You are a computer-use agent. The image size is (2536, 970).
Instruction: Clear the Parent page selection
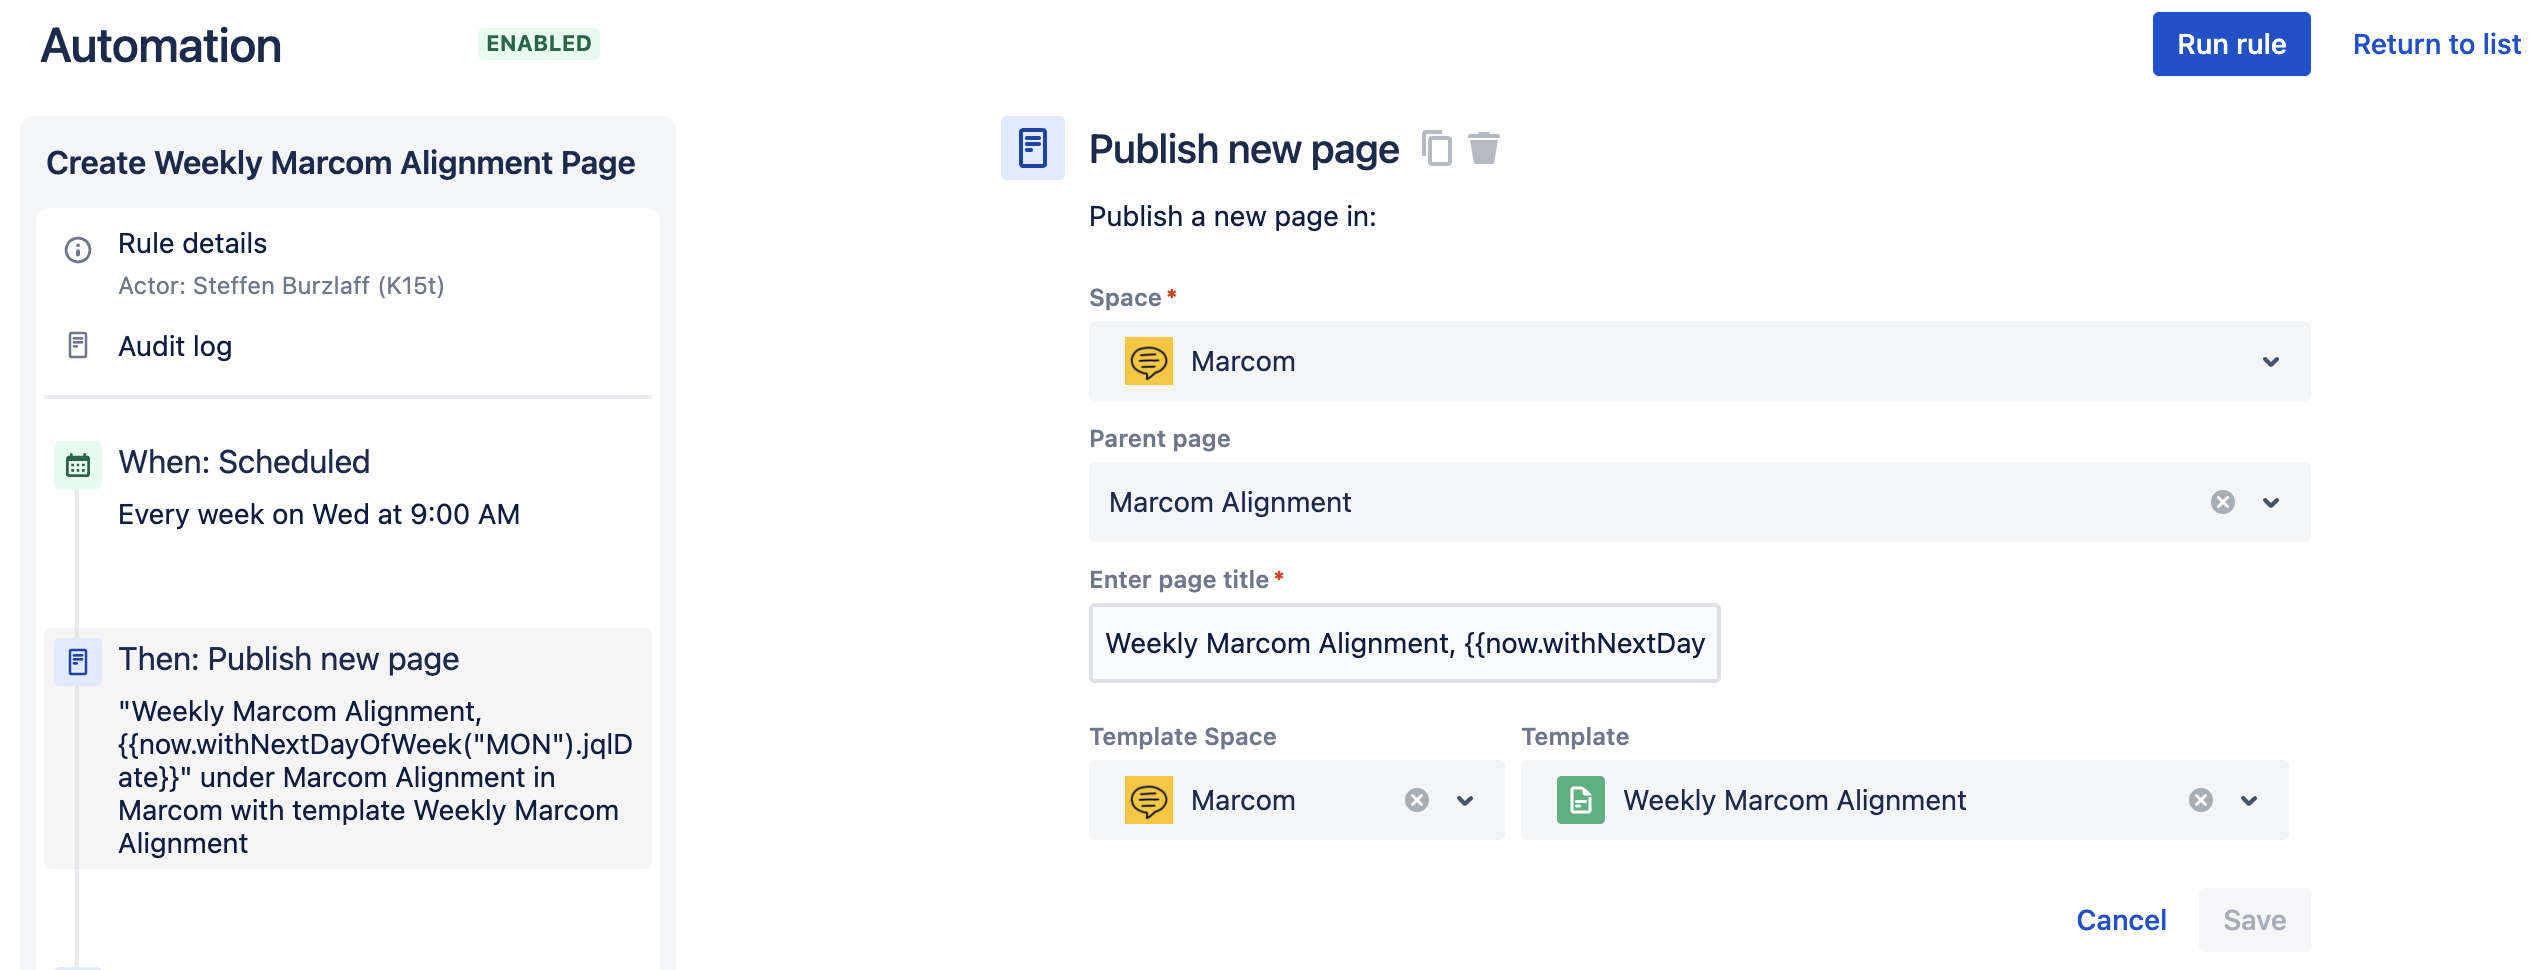pos(2222,502)
